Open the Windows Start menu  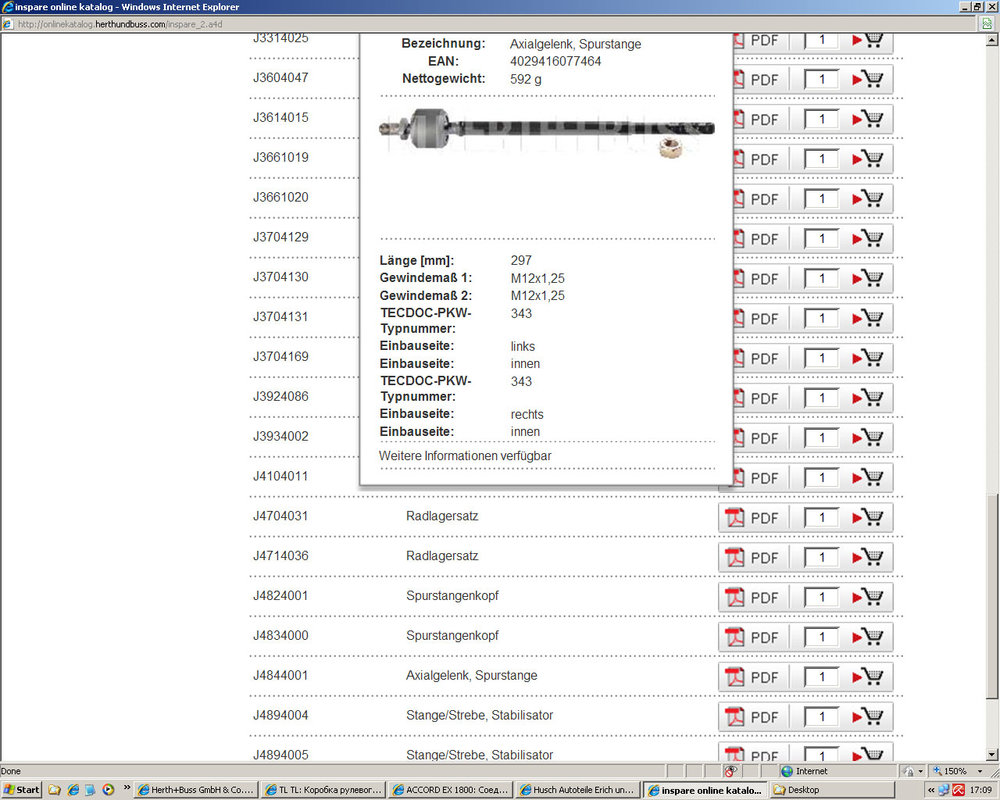pyautogui.click(x=22, y=790)
